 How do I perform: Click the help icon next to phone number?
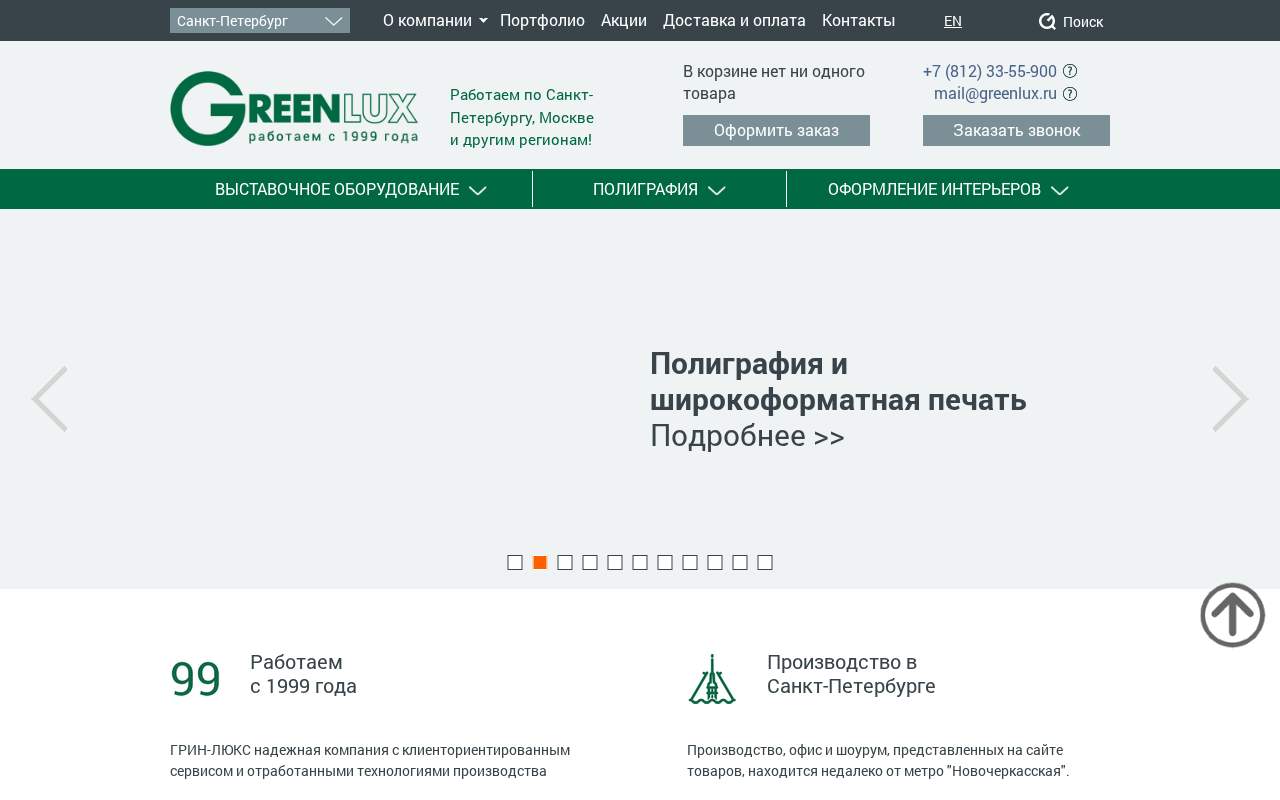[1070, 71]
